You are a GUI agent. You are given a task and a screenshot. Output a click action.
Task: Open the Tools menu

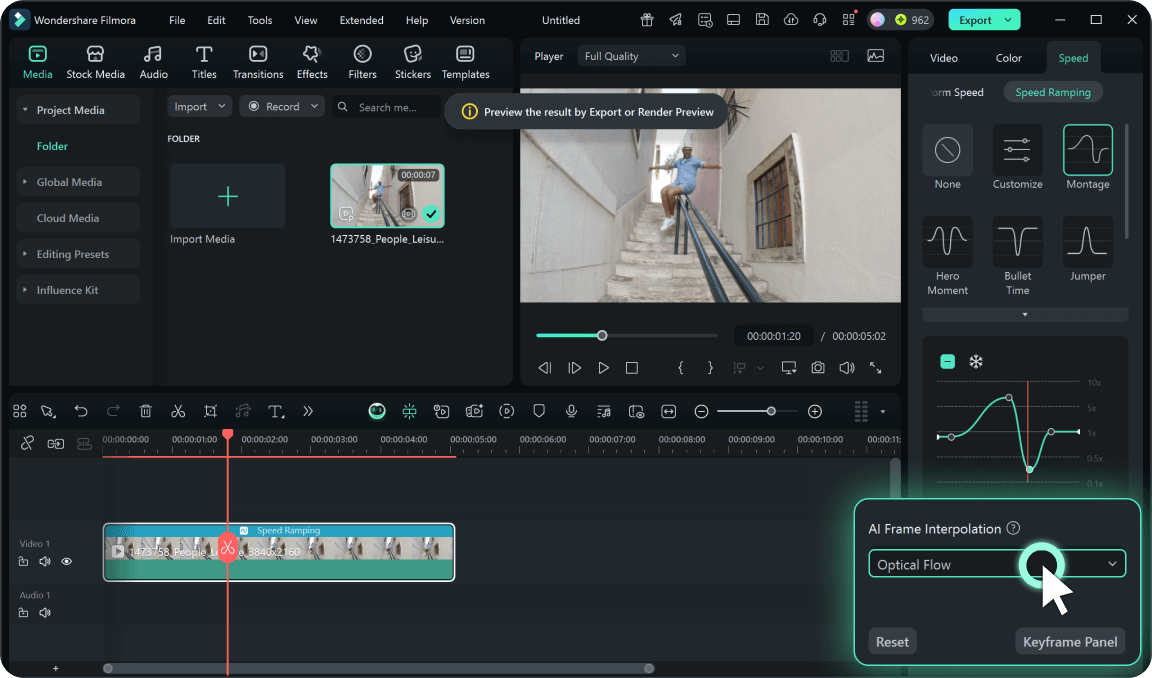tap(259, 20)
